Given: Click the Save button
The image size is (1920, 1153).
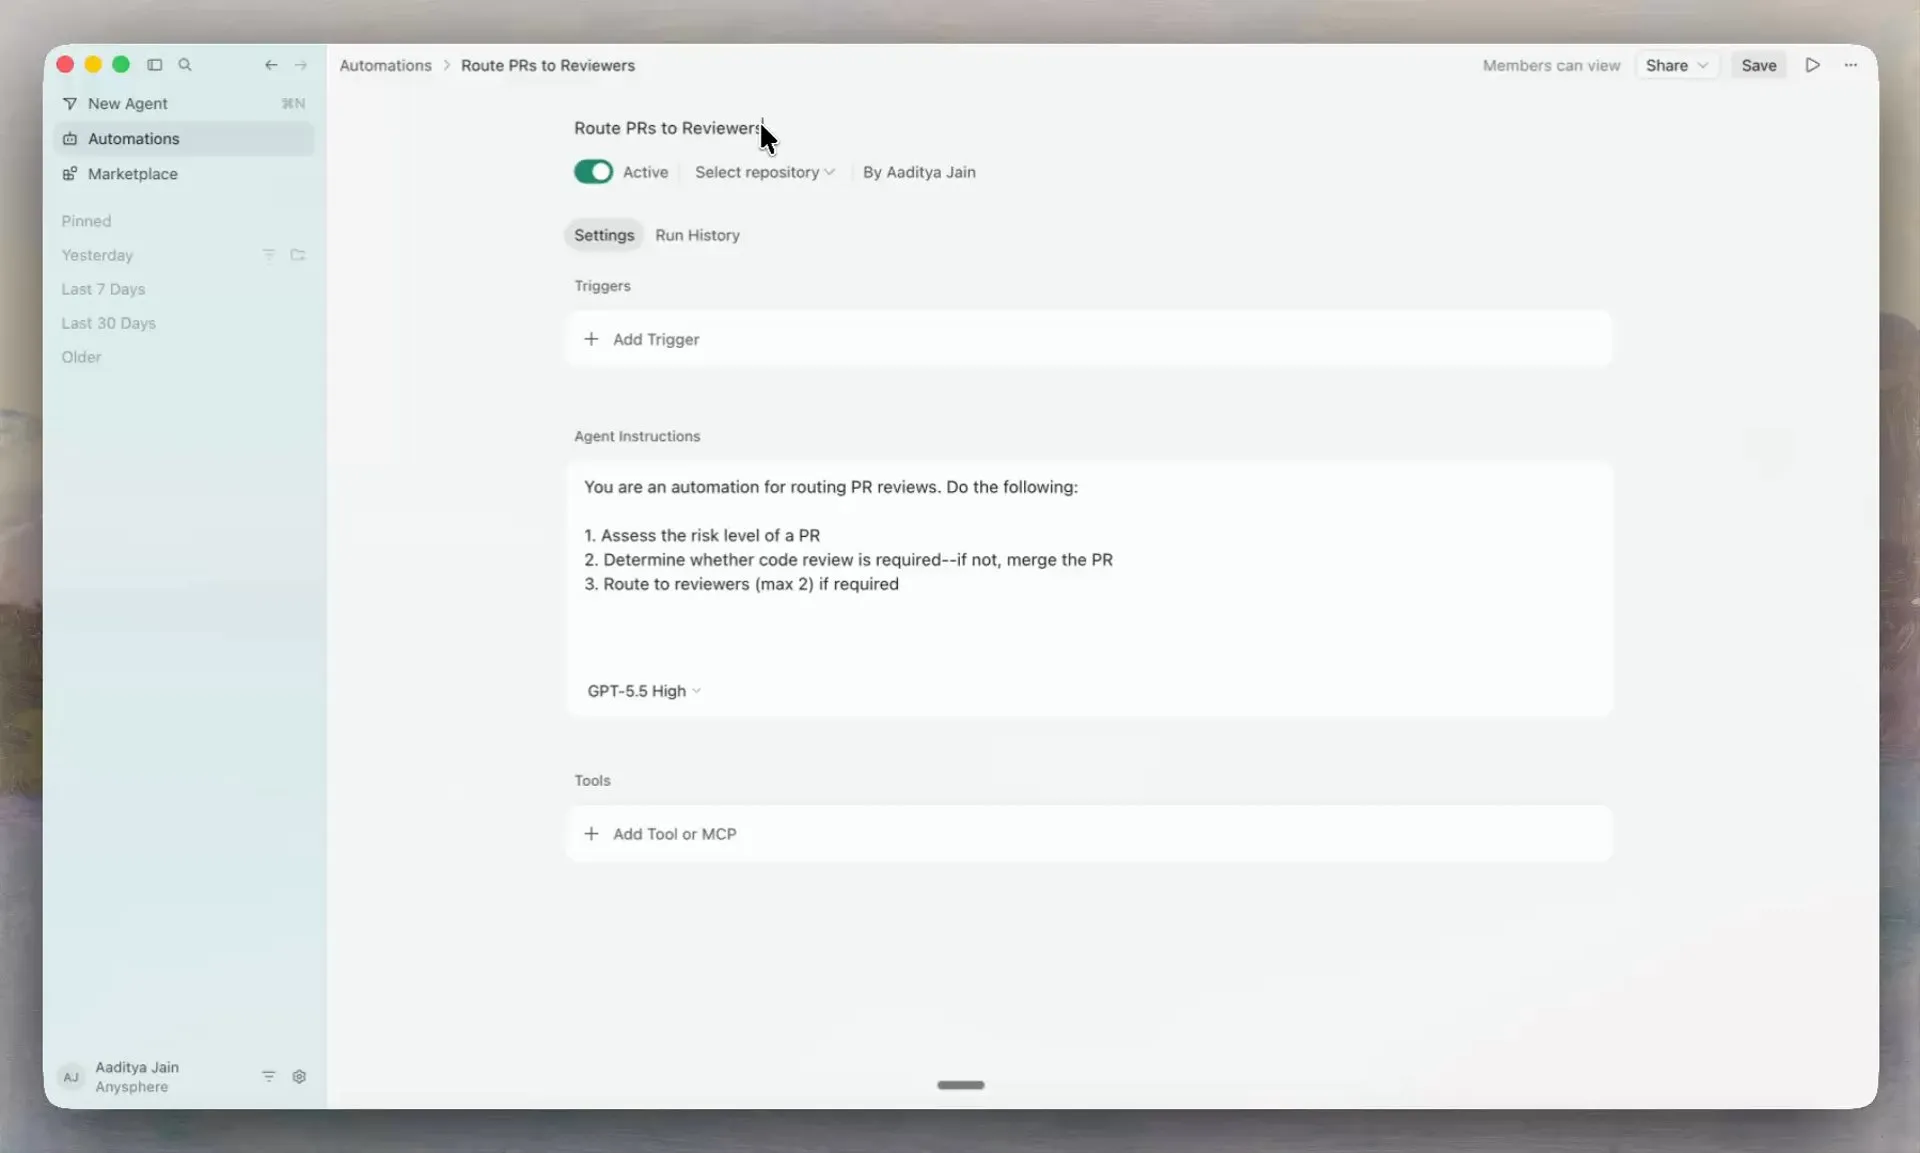Looking at the screenshot, I should tap(1758, 65).
